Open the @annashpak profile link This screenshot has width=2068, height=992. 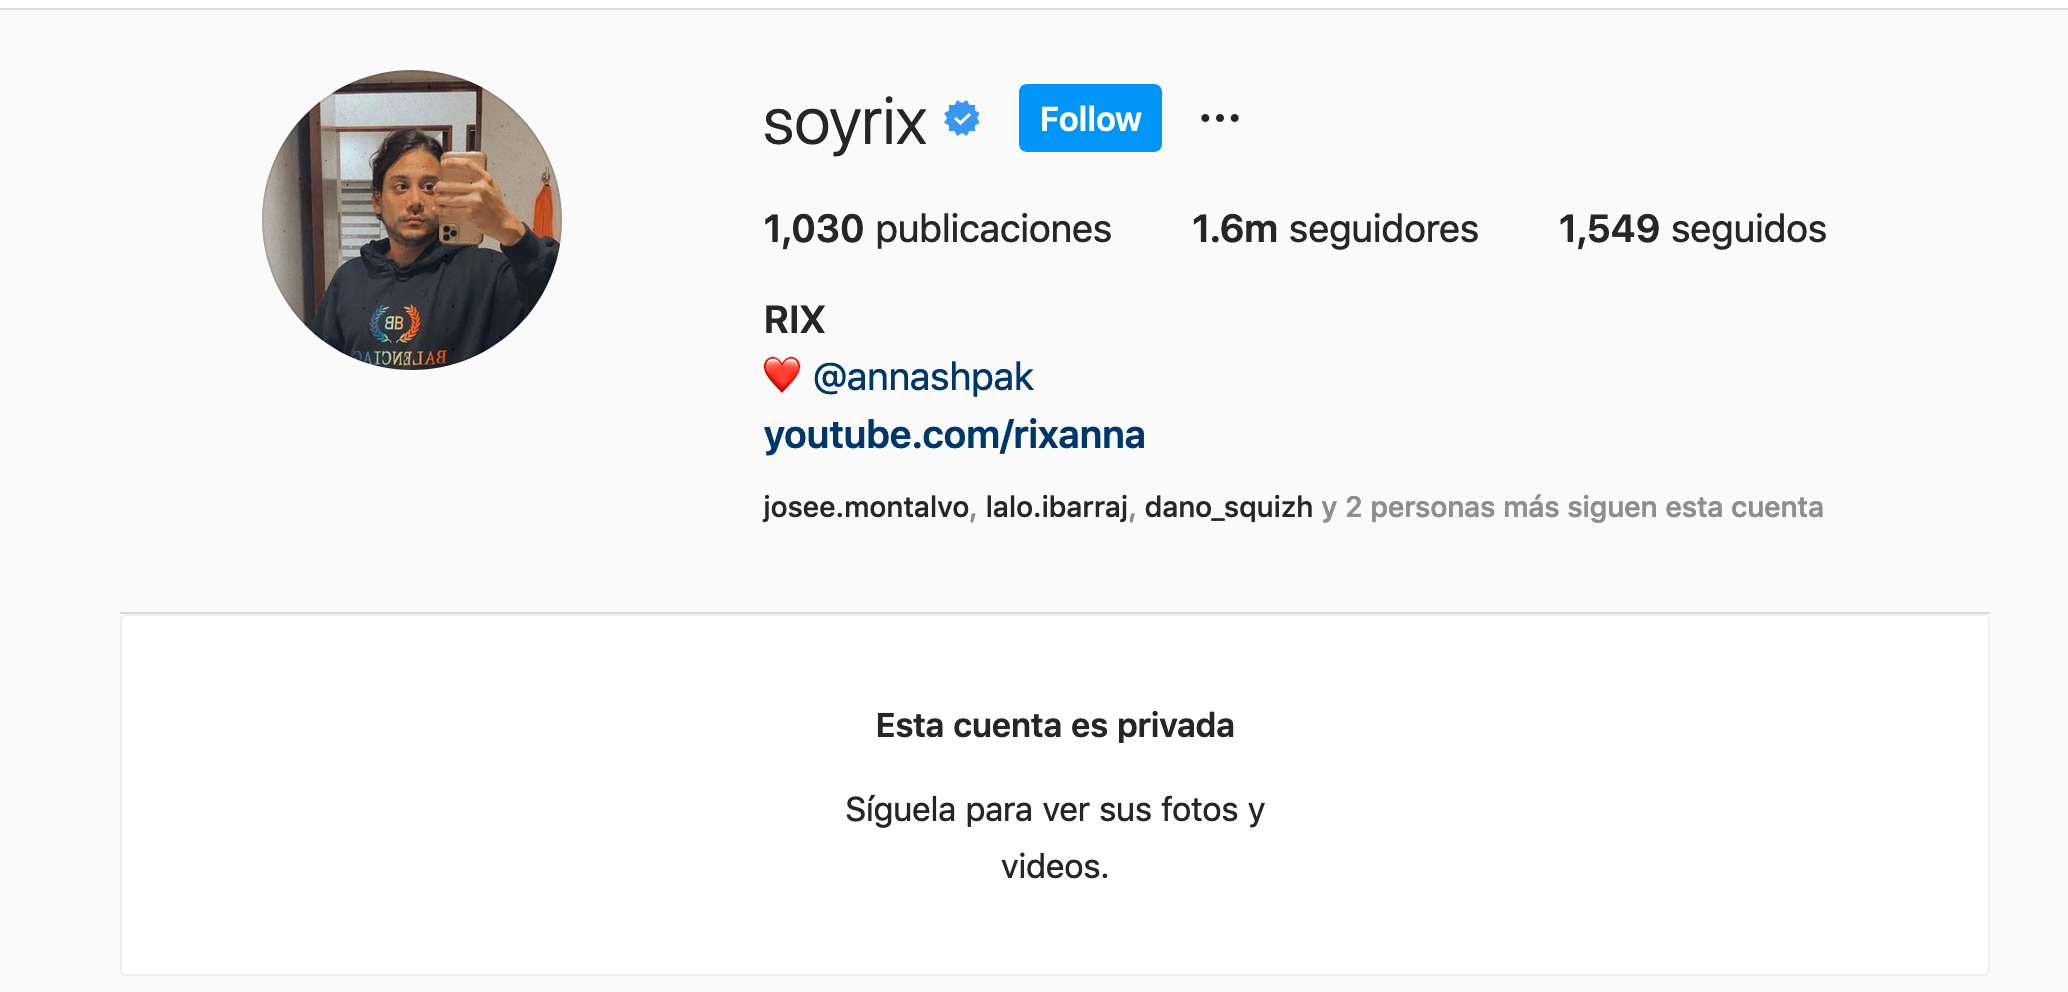tap(923, 377)
